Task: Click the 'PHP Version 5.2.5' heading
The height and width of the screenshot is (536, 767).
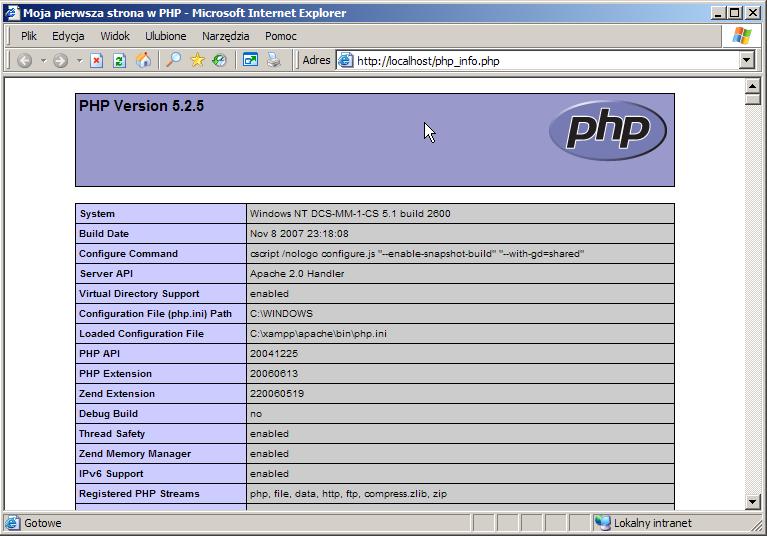Action: (141, 106)
